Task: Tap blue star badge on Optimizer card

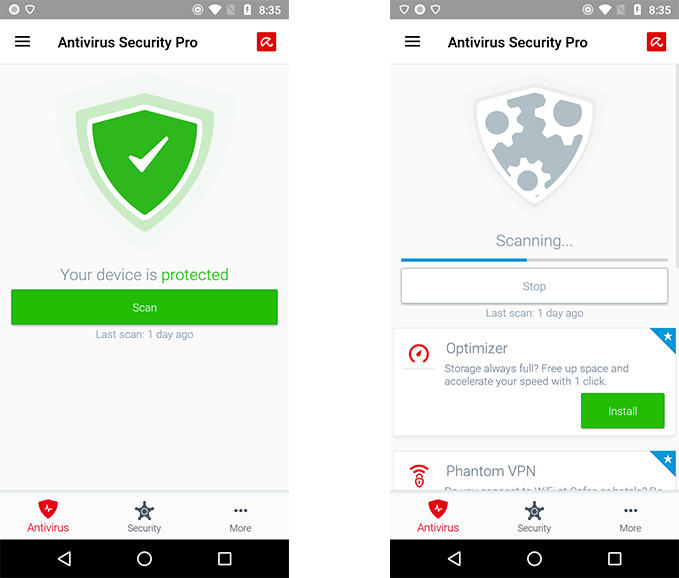Action: (666, 337)
